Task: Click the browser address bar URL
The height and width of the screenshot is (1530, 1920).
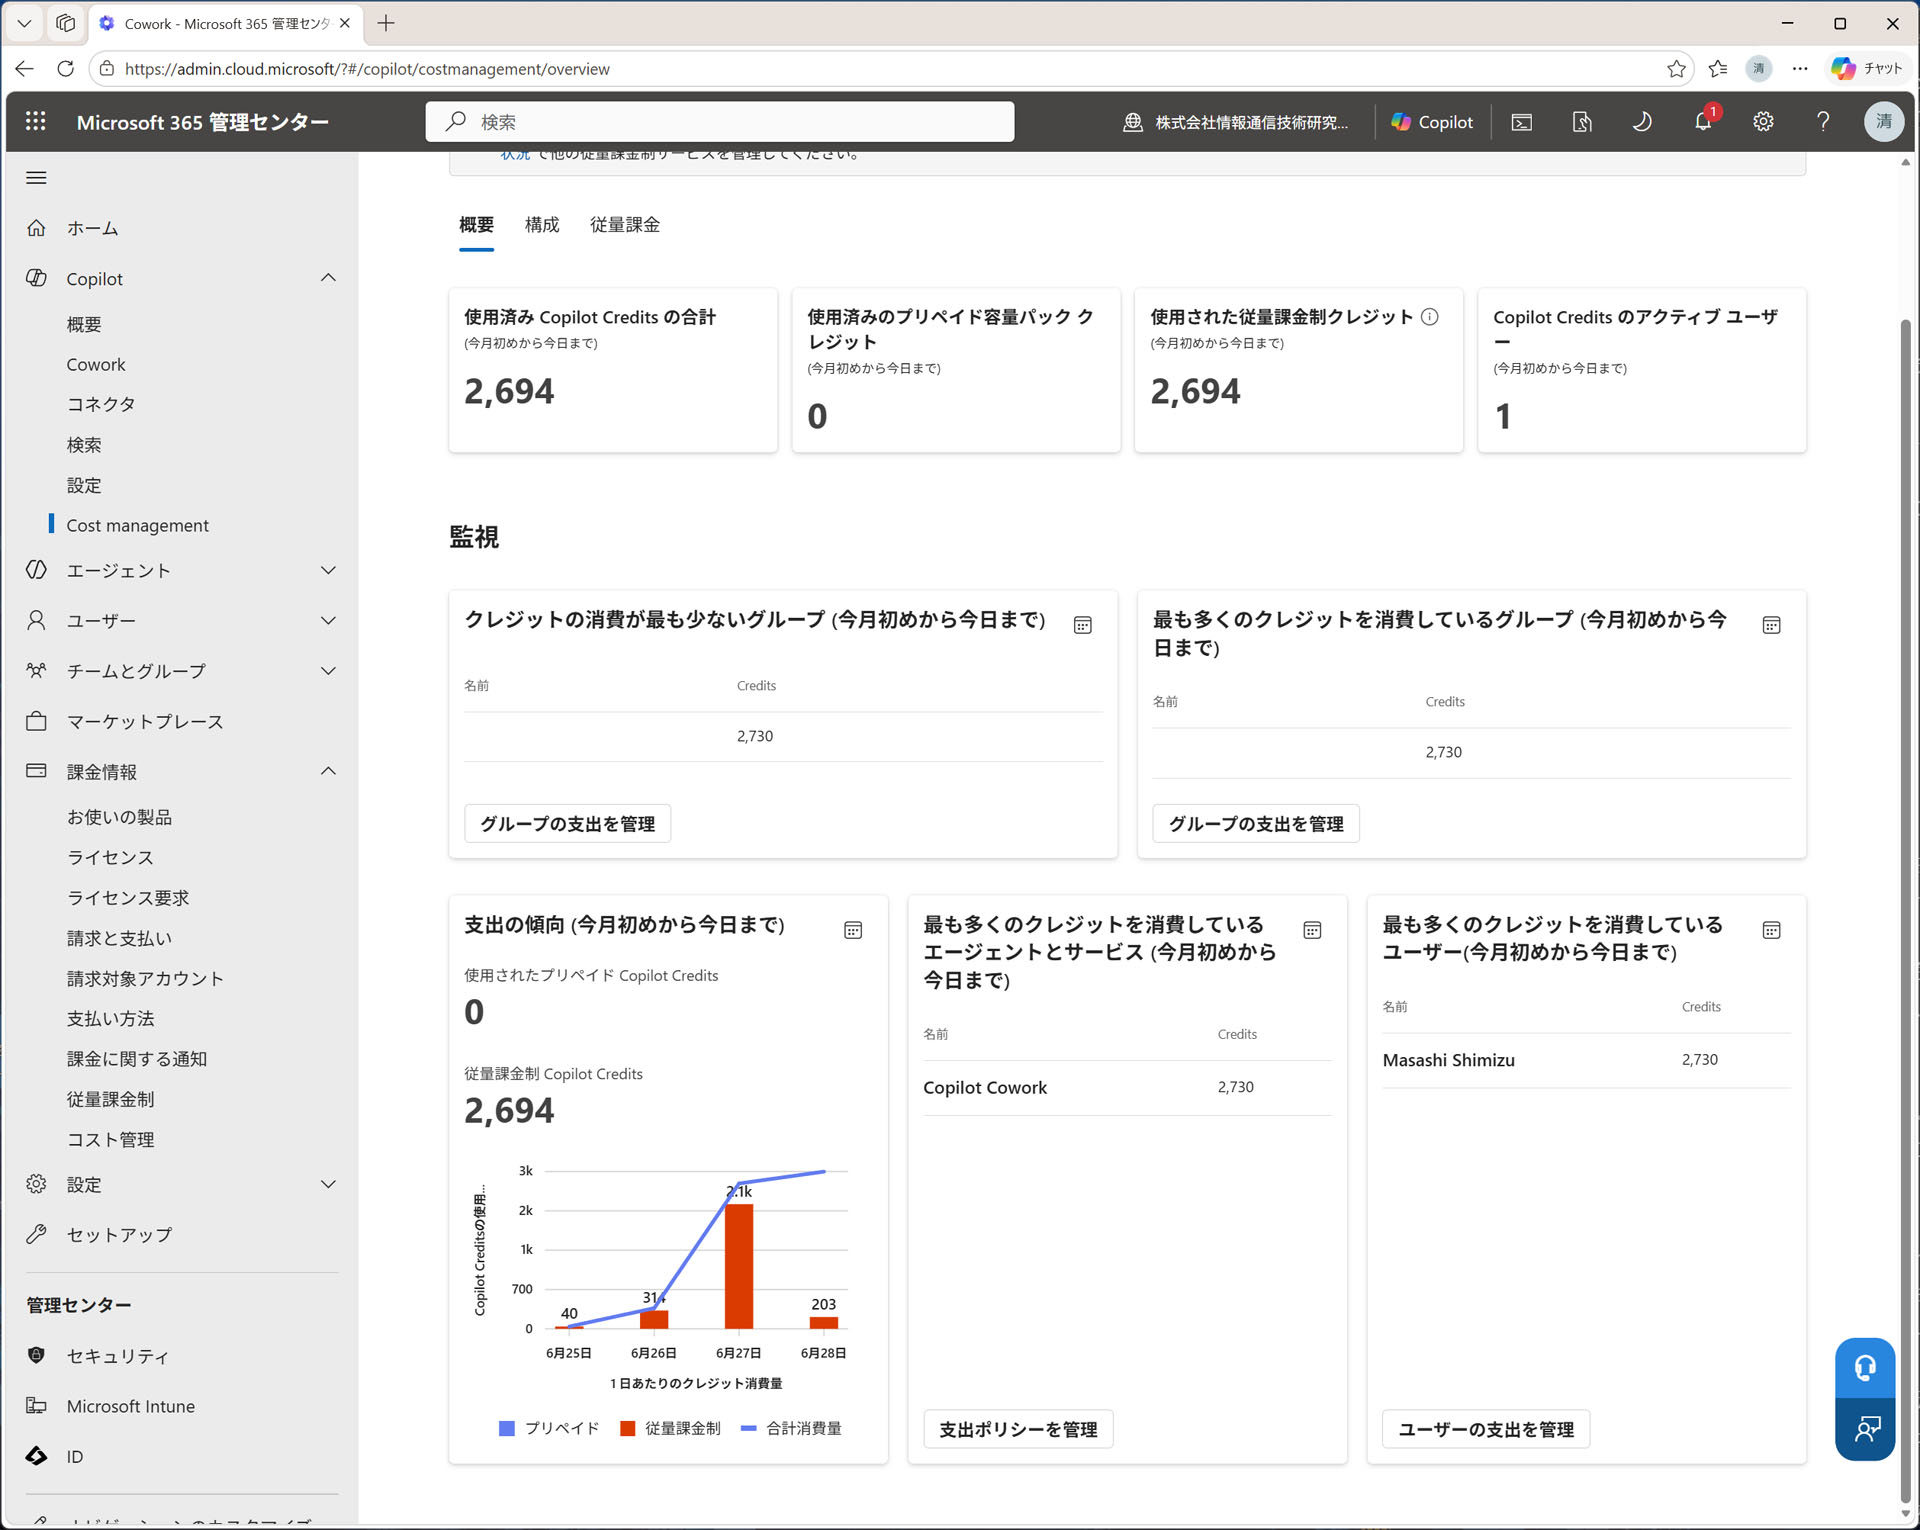Action: [367, 69]
